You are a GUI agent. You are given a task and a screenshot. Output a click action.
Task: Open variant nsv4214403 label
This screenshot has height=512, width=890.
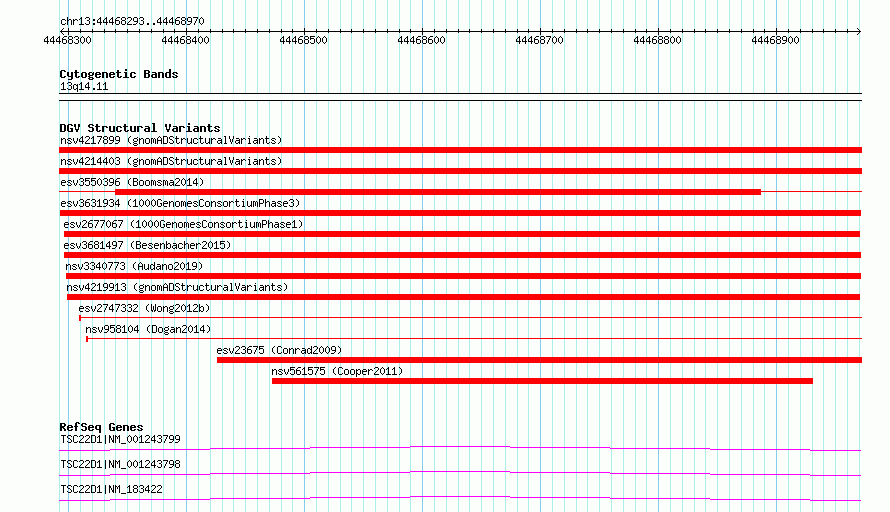(x=171, y=161)
